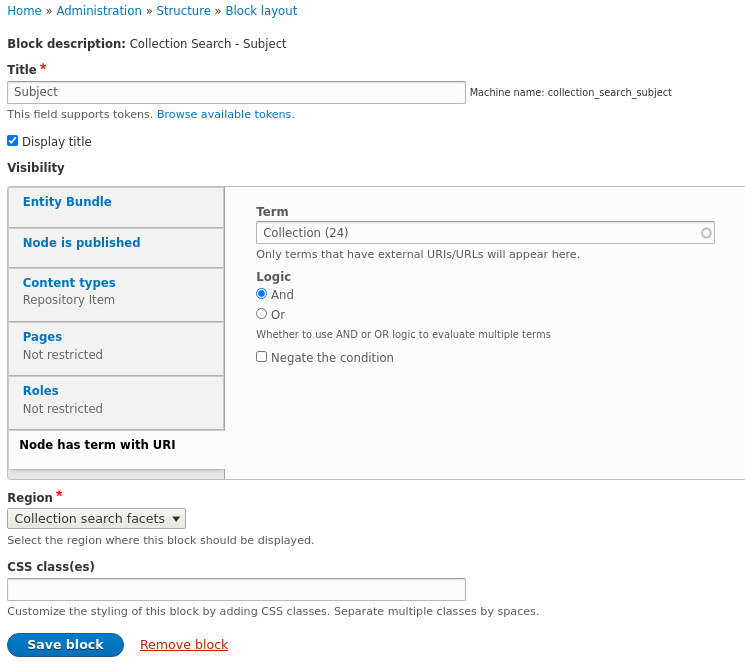Enable the Negate the condition checkbox
The image size is (745, 664).
pyautogui.click(x=262, y=357)
